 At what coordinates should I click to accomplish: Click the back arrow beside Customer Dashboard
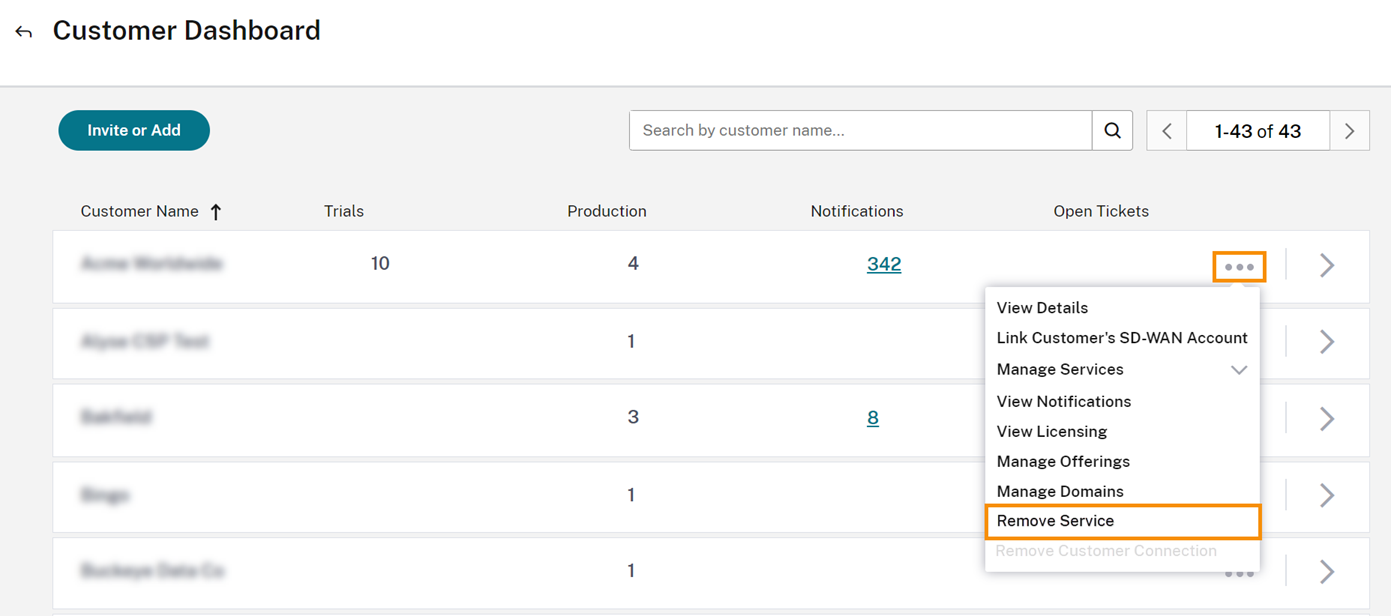click(24, 32)
